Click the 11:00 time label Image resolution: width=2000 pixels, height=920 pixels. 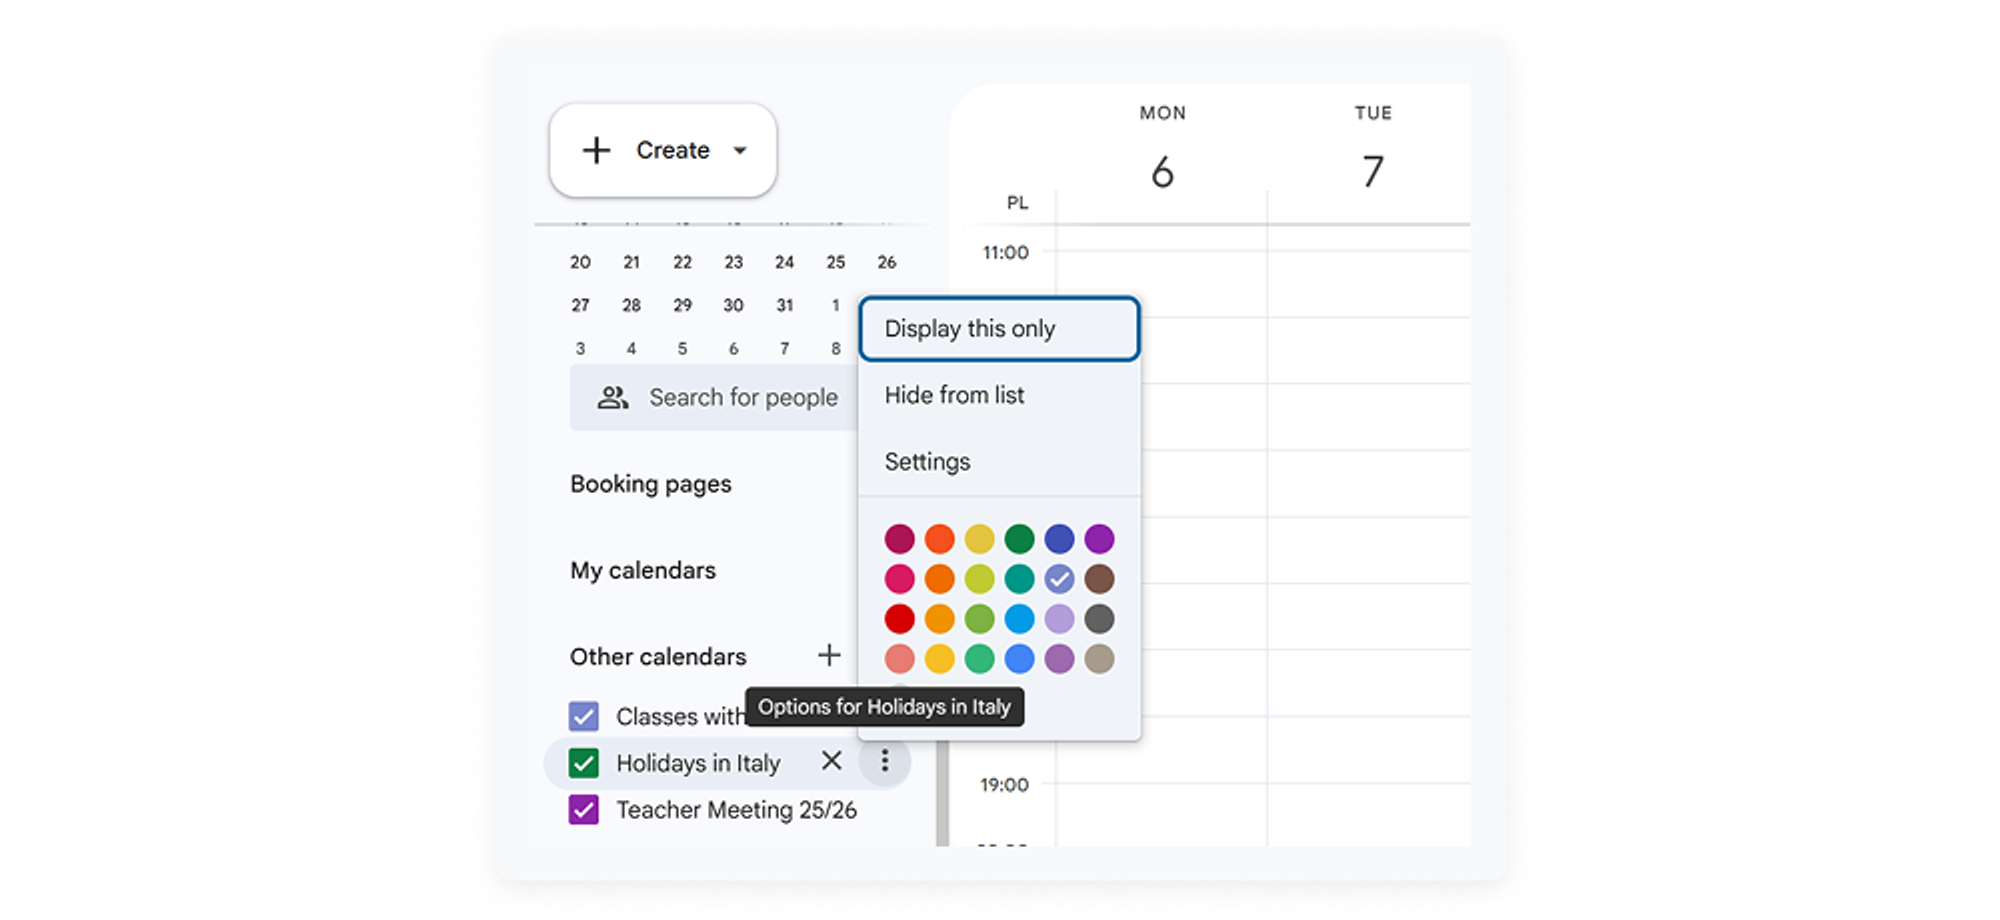(x=1005, y=253)
